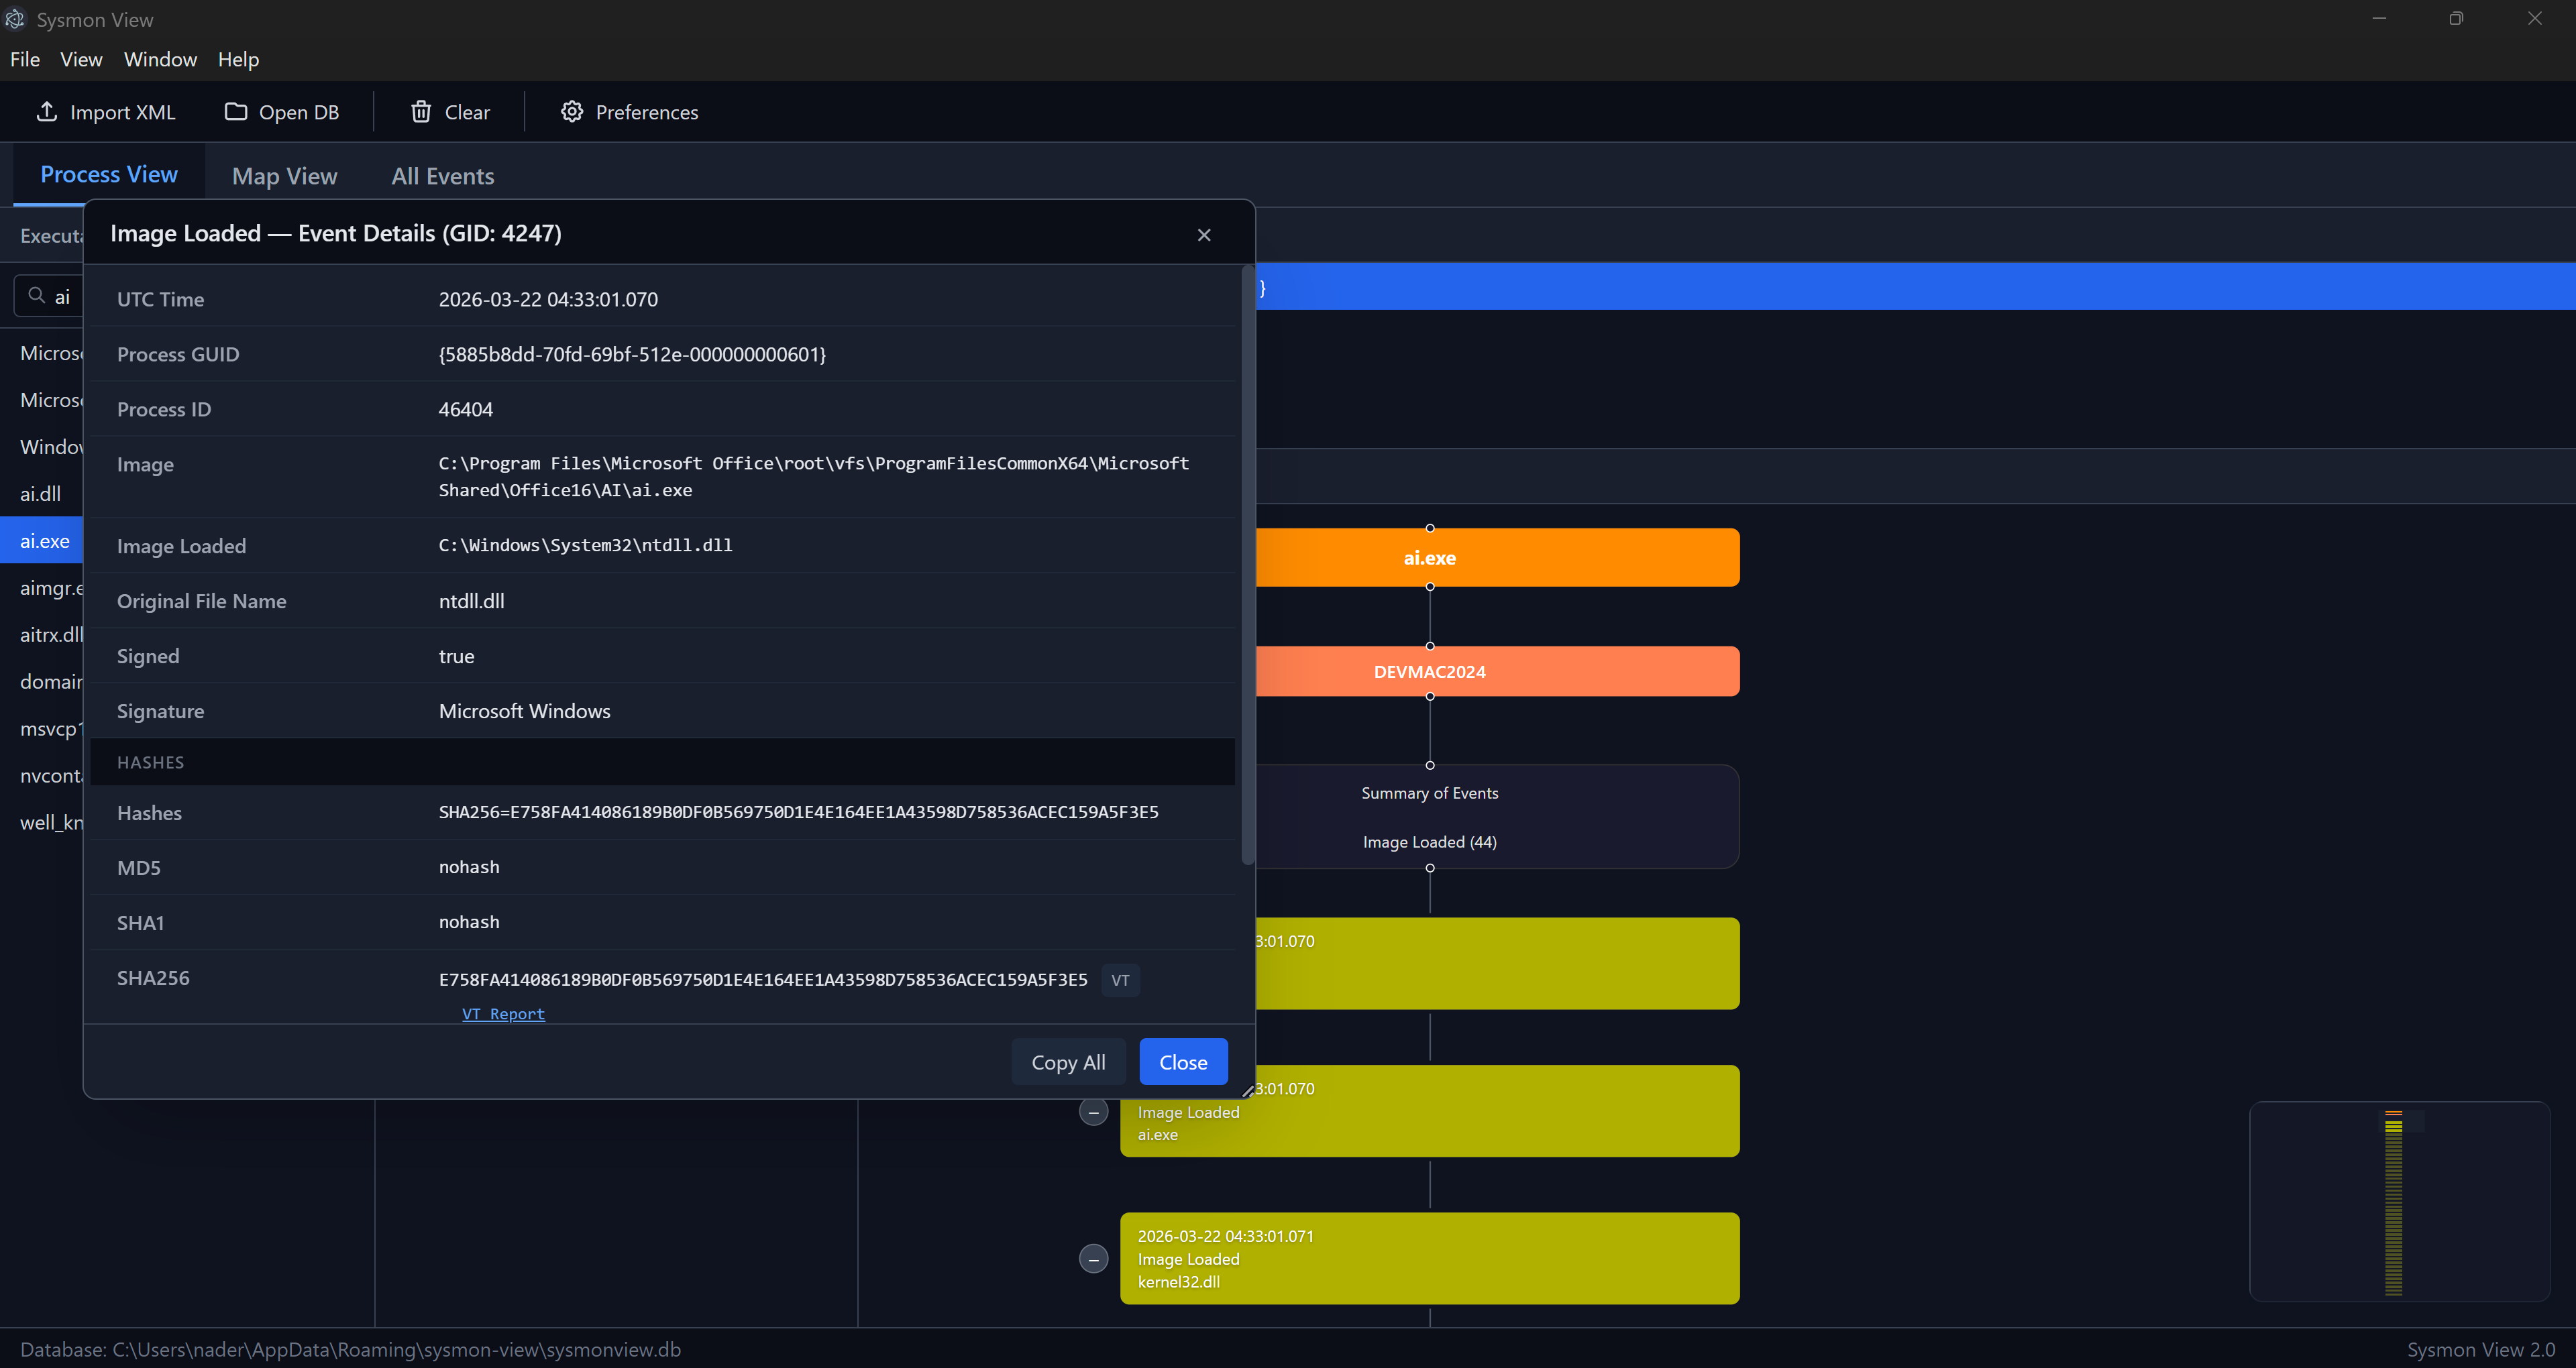Select the msvcp entry in the list

[x=41, y=728]
